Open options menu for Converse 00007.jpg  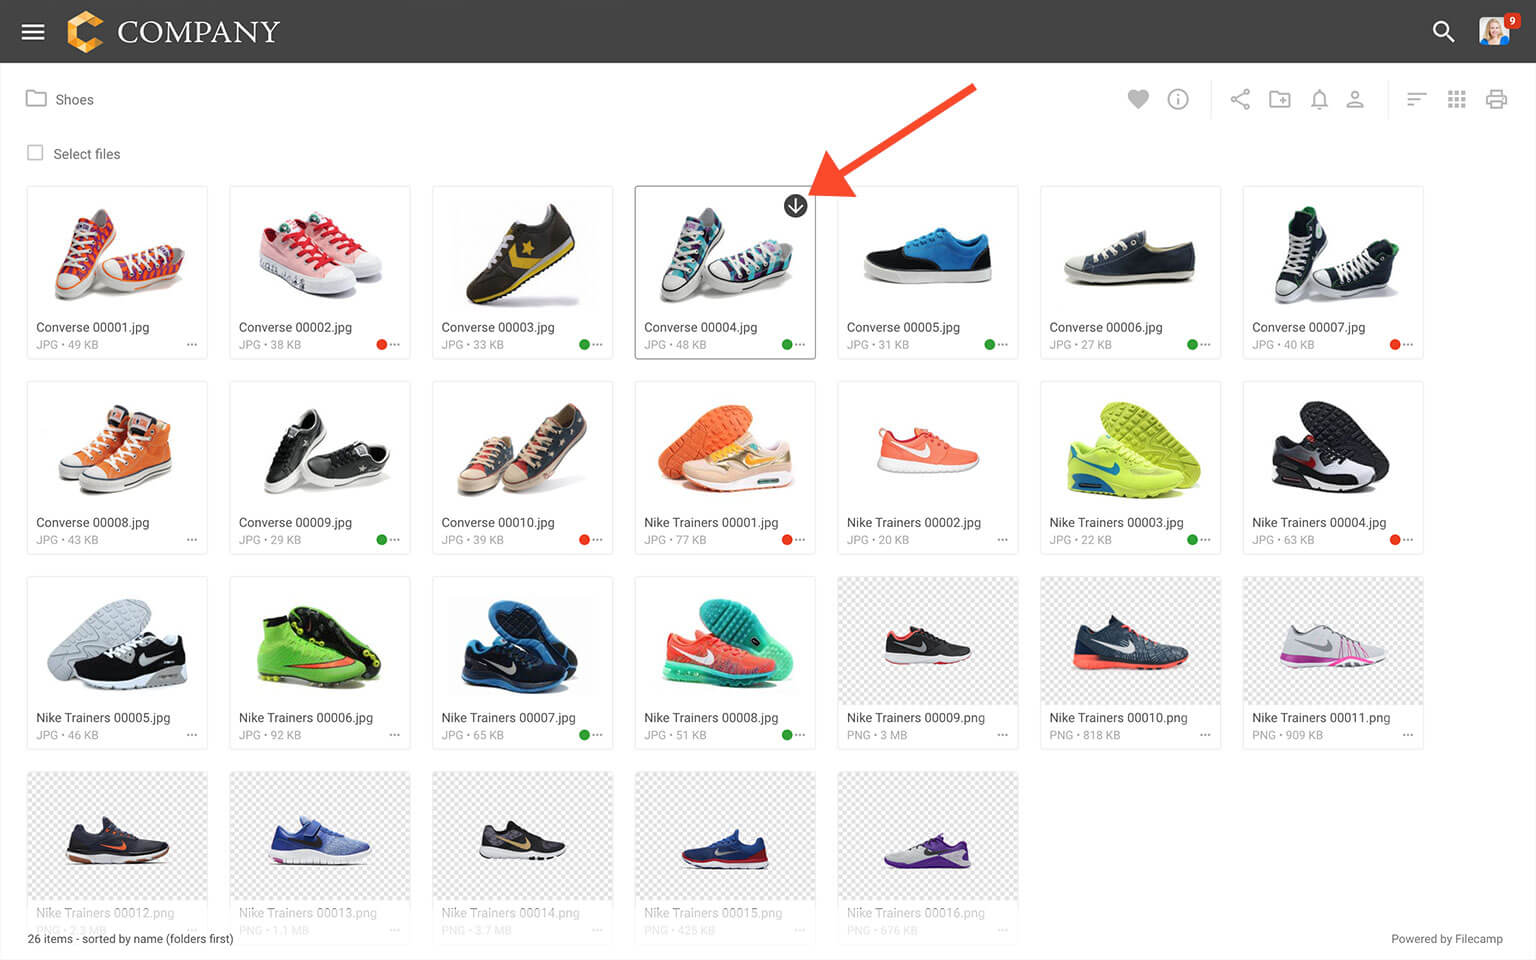coord(1408,345)
